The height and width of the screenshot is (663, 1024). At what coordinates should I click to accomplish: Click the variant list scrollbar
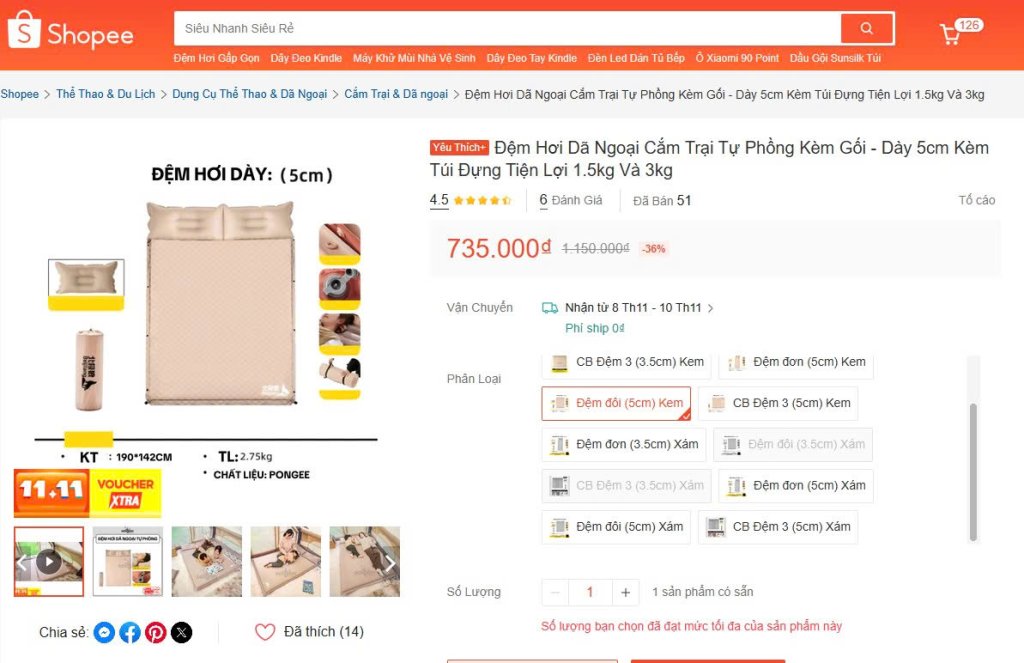tap(973, 472)
